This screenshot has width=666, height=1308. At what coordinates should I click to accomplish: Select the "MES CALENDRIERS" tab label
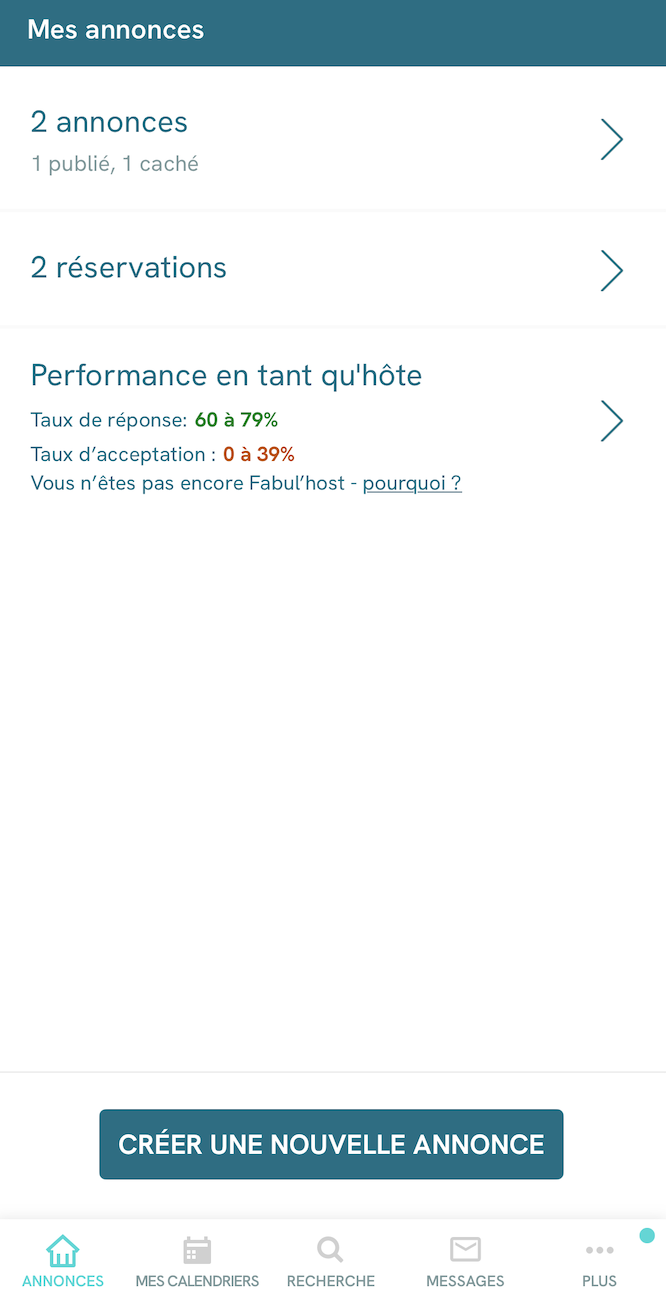197,1281
